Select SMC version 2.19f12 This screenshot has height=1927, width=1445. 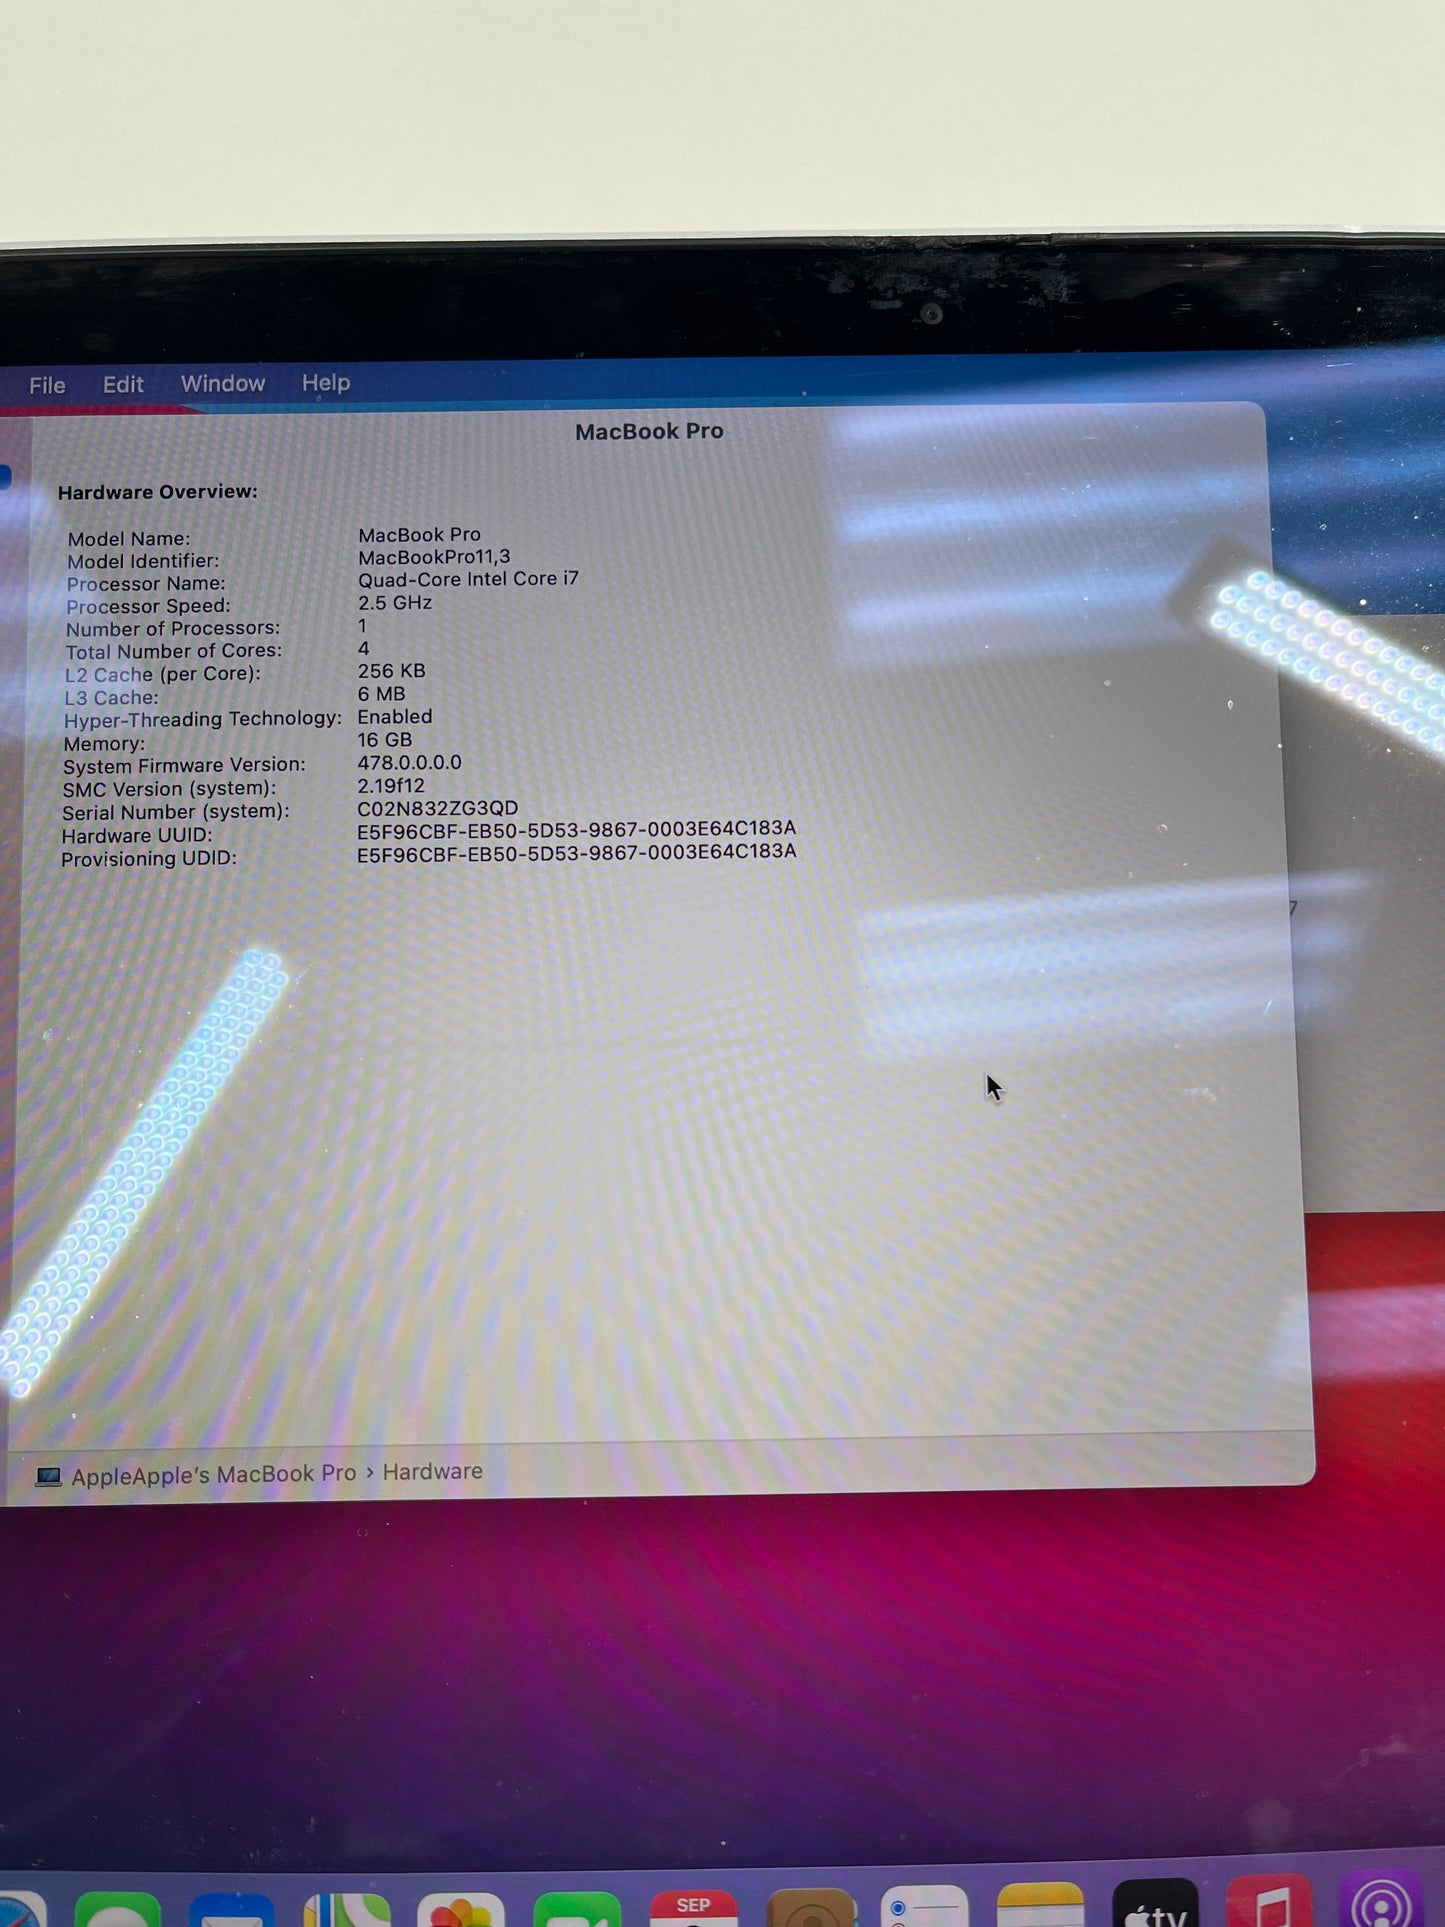[391, 786]
